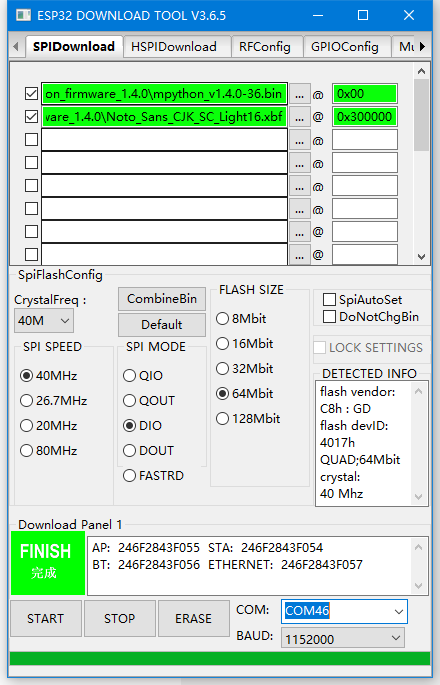Click the Default button
Image resolution: width=440 pixels, height=685 pixels.
point(162,325)
